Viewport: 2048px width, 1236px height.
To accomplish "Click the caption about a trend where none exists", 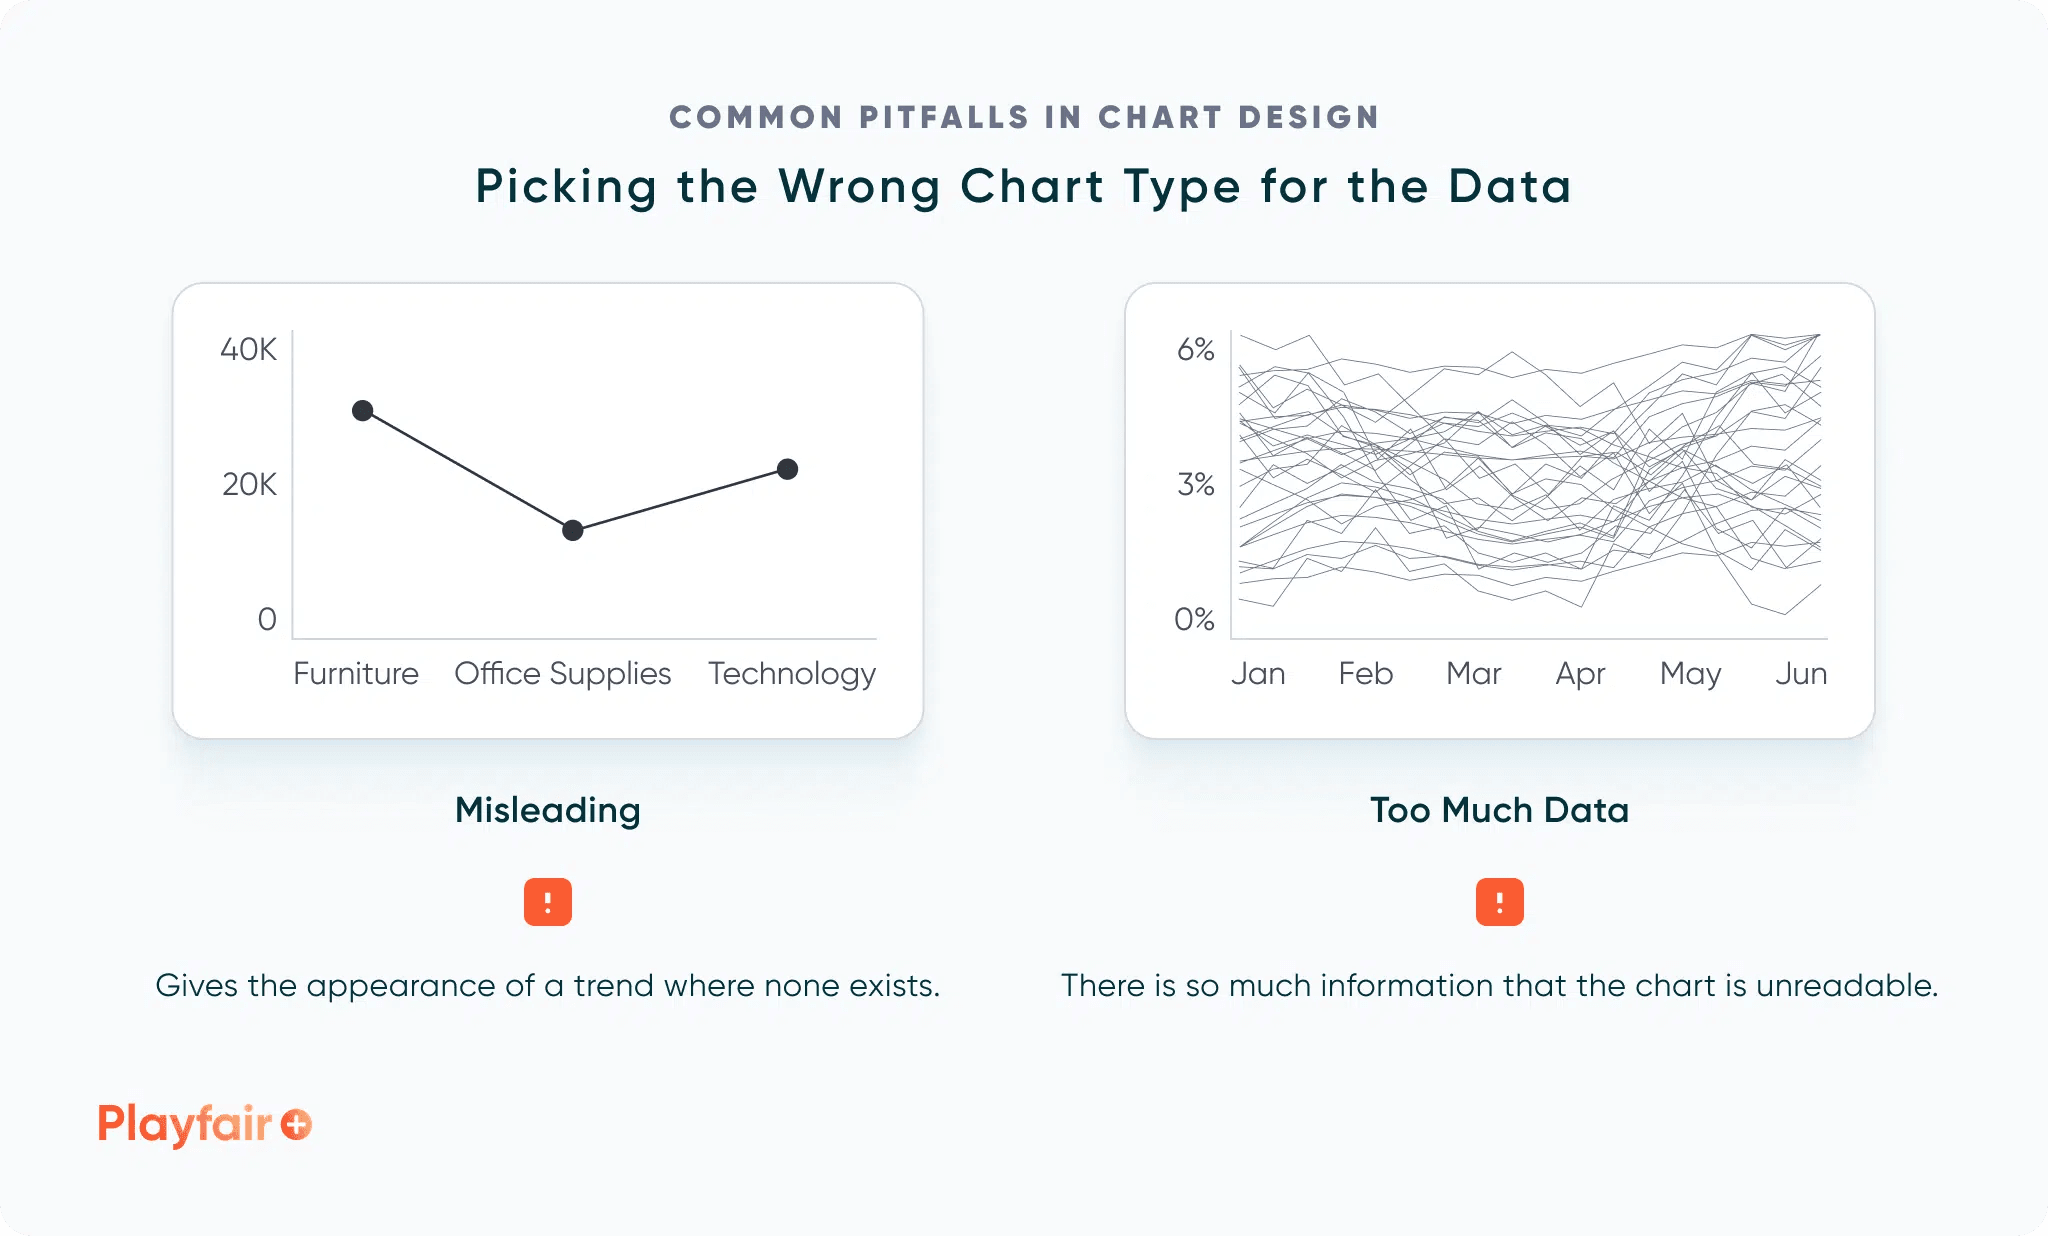I will [x=547, y=986].
